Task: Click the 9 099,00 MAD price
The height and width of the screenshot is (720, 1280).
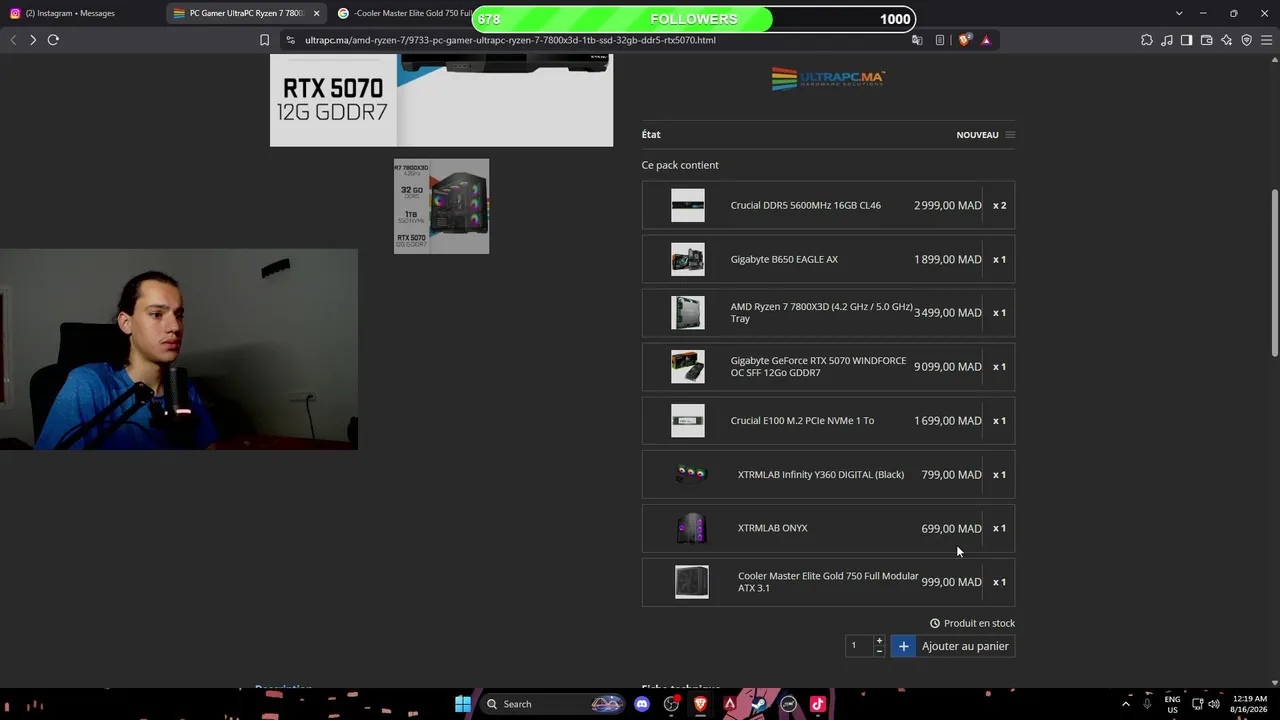Action: click(x=948, y=367)
